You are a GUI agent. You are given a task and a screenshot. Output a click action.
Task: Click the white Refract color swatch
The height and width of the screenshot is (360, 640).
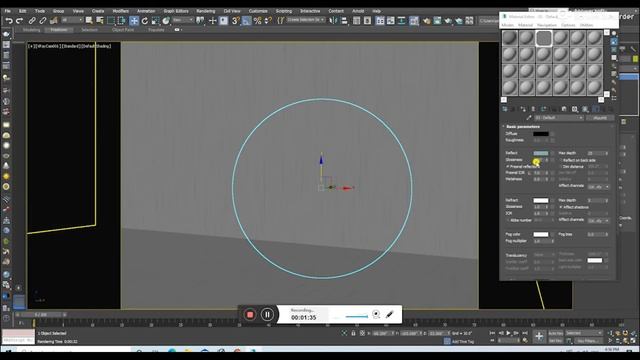coord(541,200)
